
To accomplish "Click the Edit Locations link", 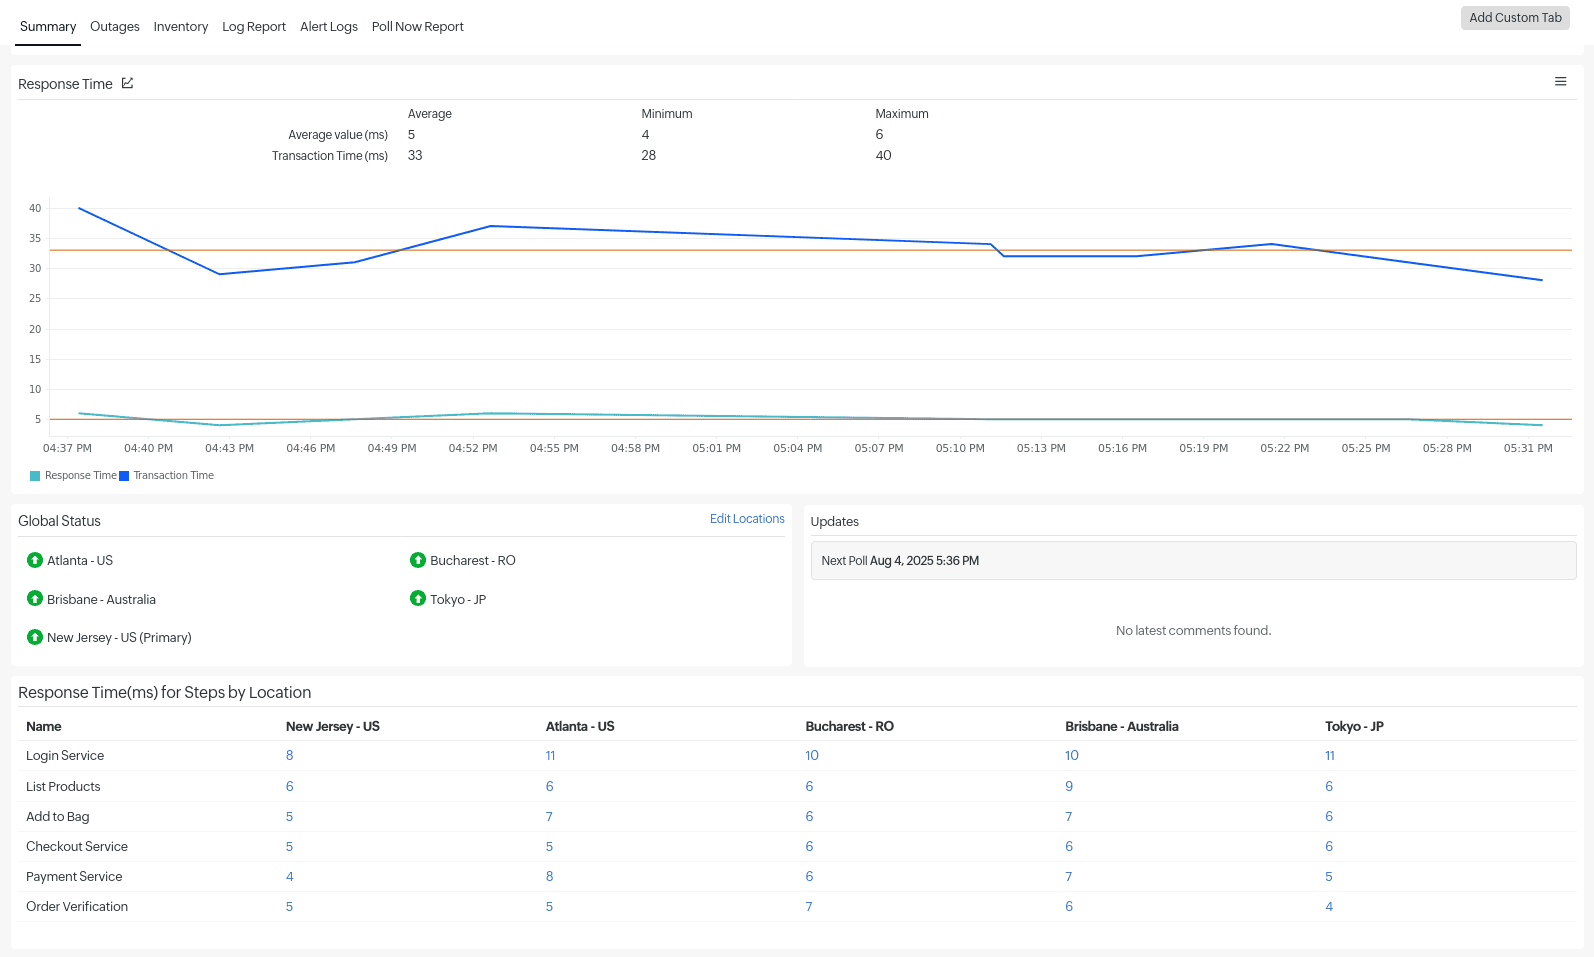I will point(747,519).
